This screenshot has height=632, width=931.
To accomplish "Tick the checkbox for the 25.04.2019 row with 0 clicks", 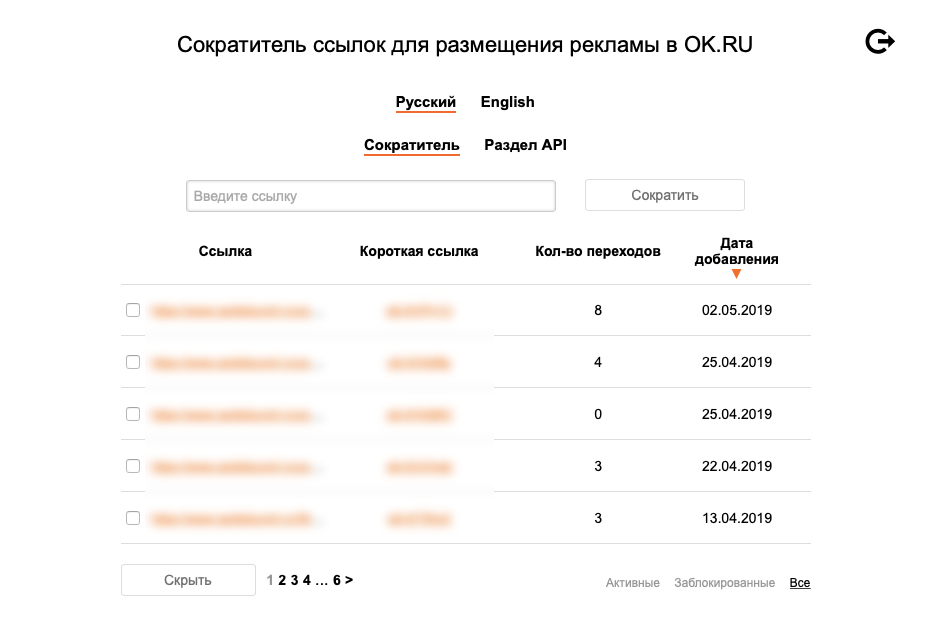I will pyautogui.click(x=133, y=414).
